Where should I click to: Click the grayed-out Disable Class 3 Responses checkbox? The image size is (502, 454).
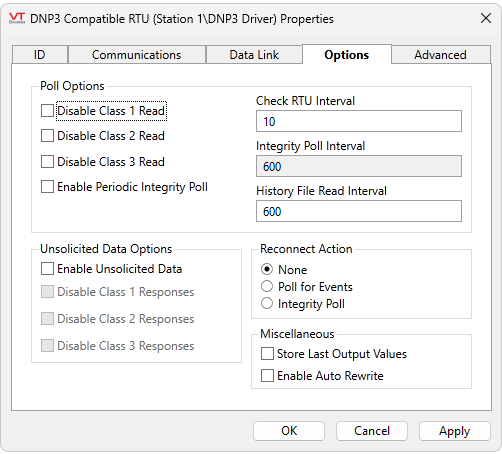coord(47,346)
